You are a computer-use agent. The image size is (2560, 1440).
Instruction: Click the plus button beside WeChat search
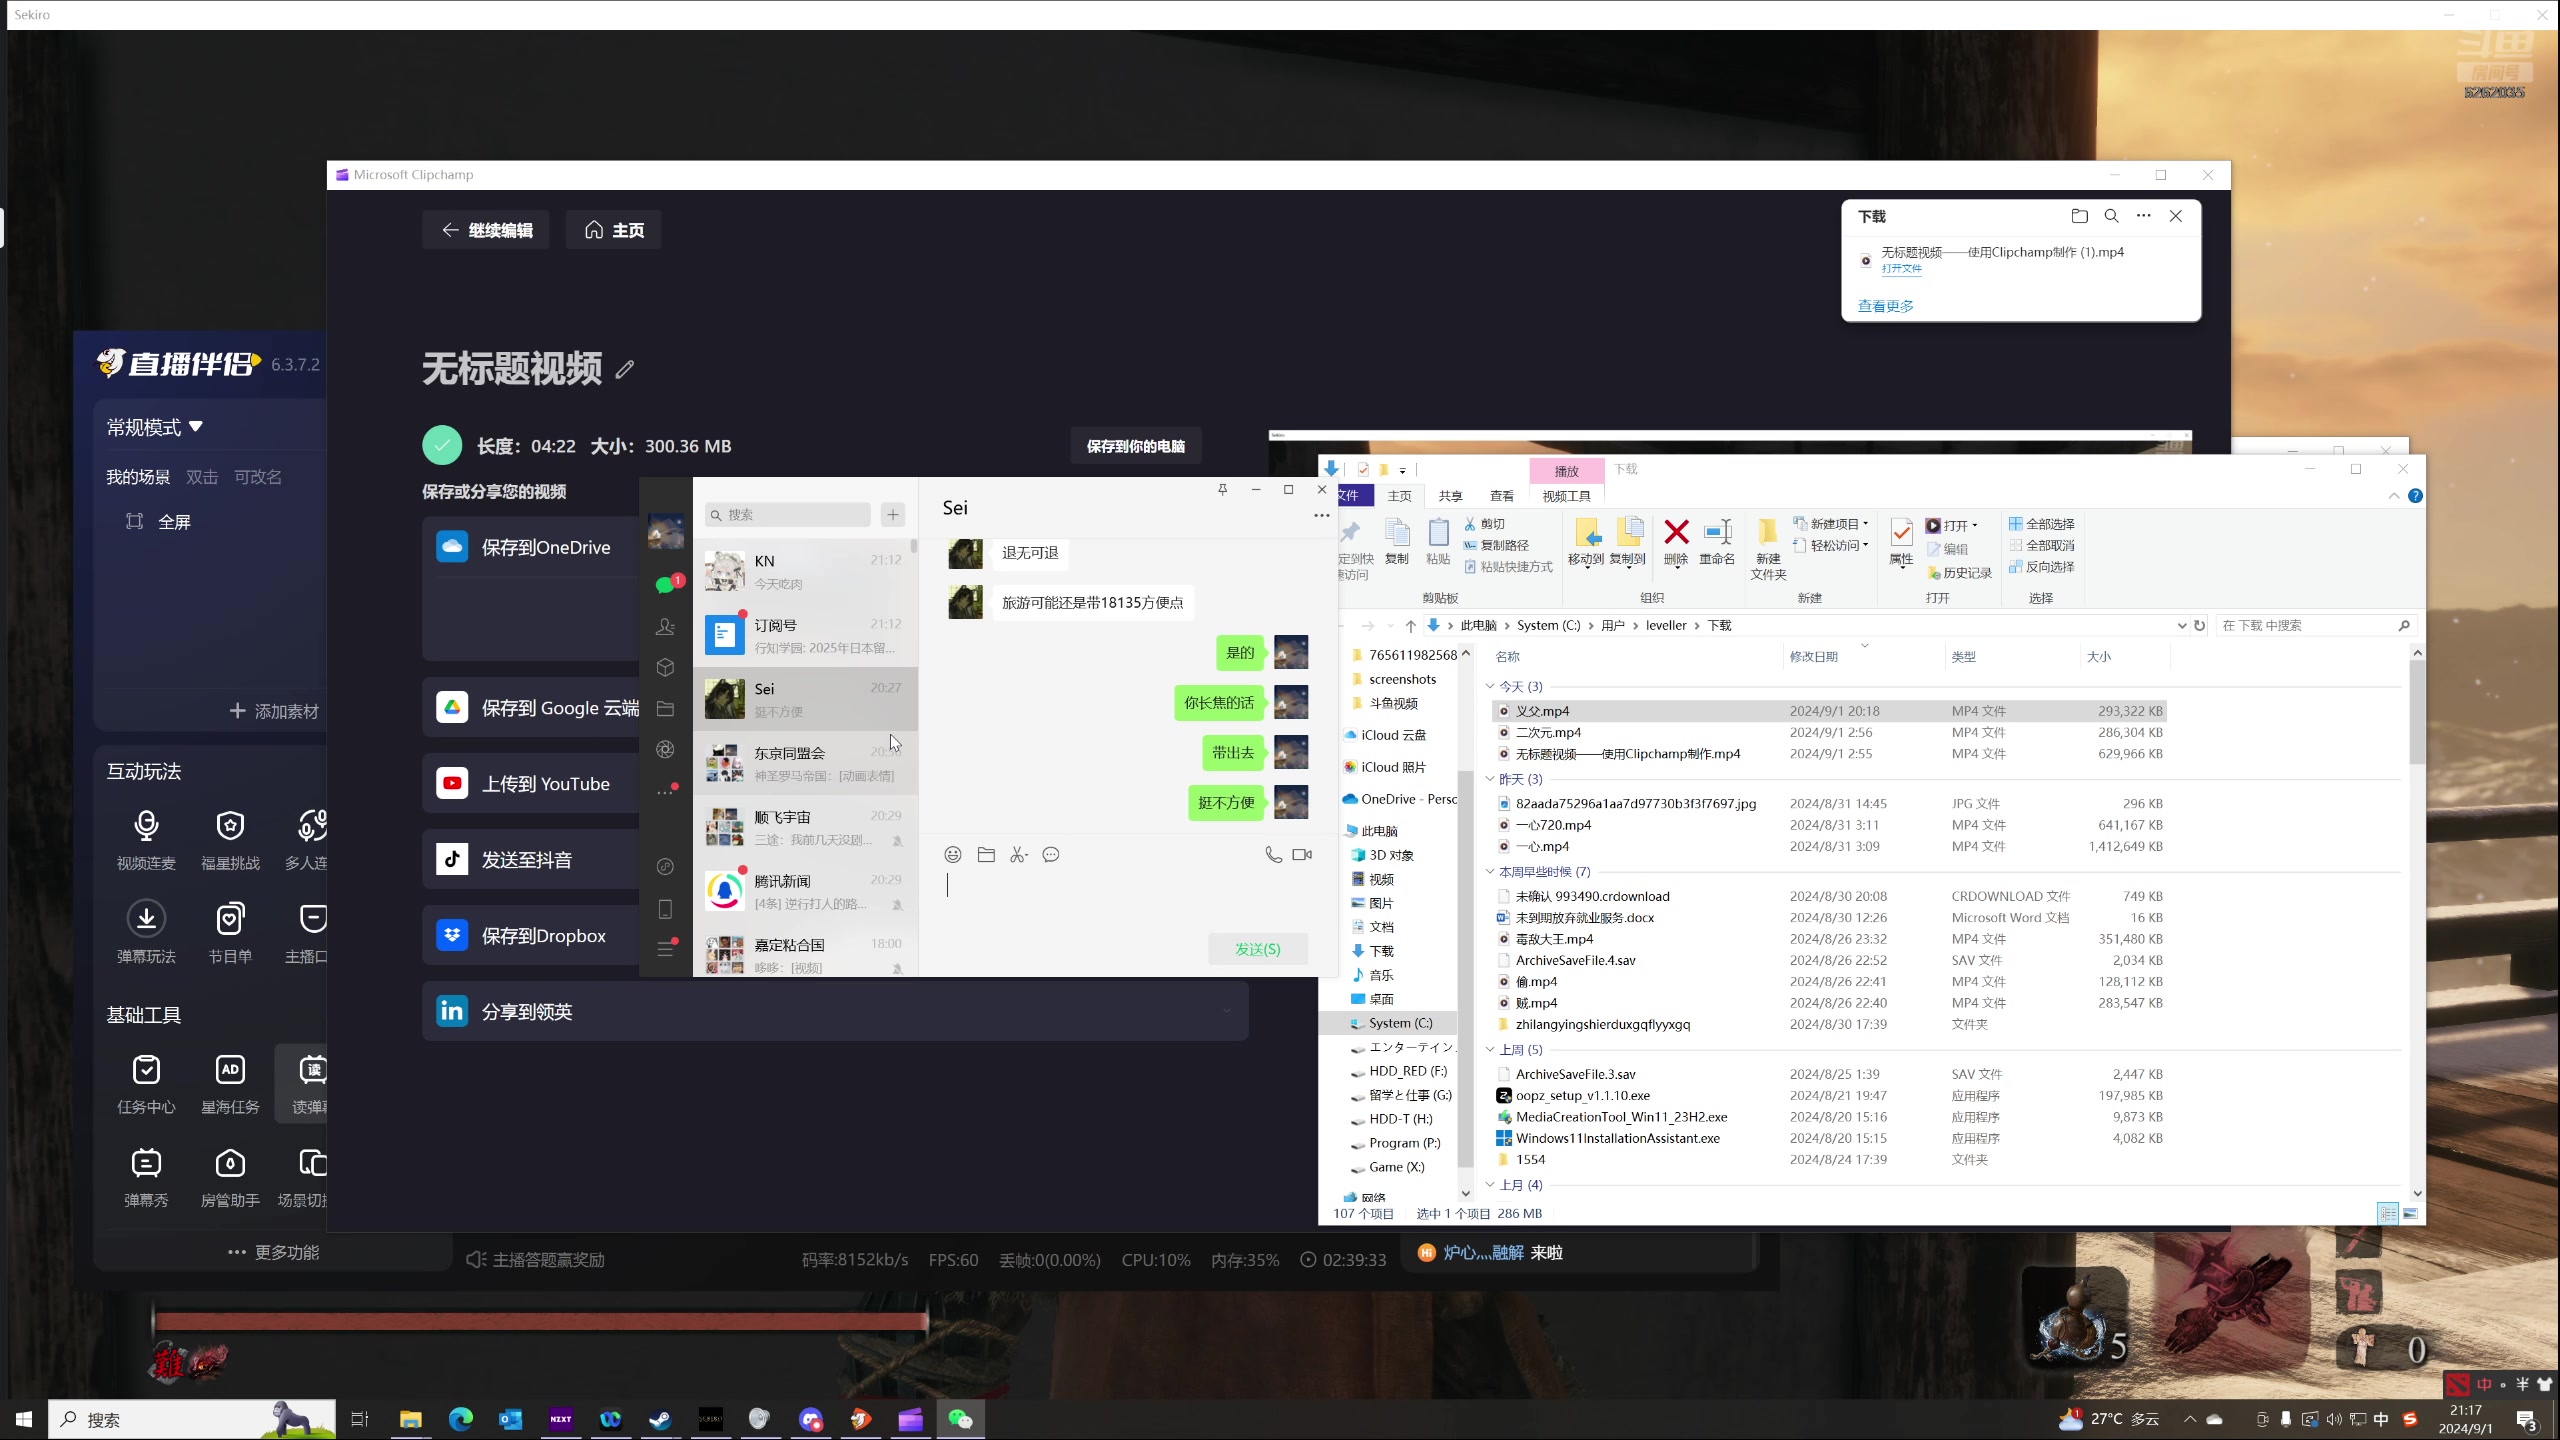pyautogui.click(x=892, y=515)
